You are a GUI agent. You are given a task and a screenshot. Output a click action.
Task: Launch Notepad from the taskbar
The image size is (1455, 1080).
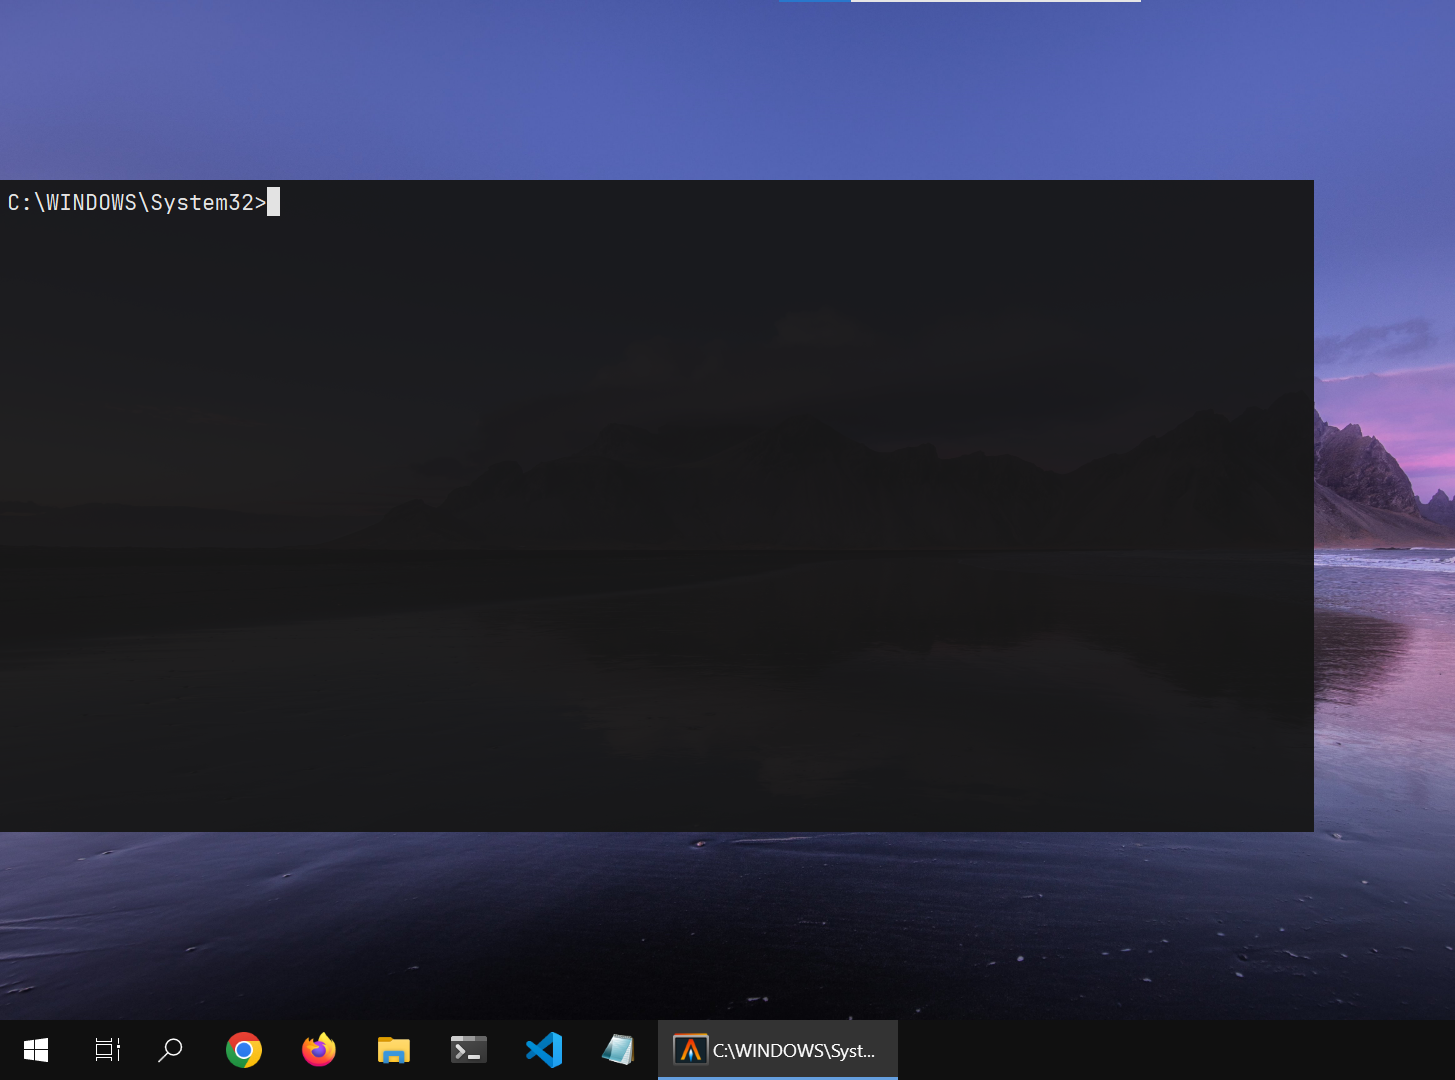click(x=618, y=1049)
